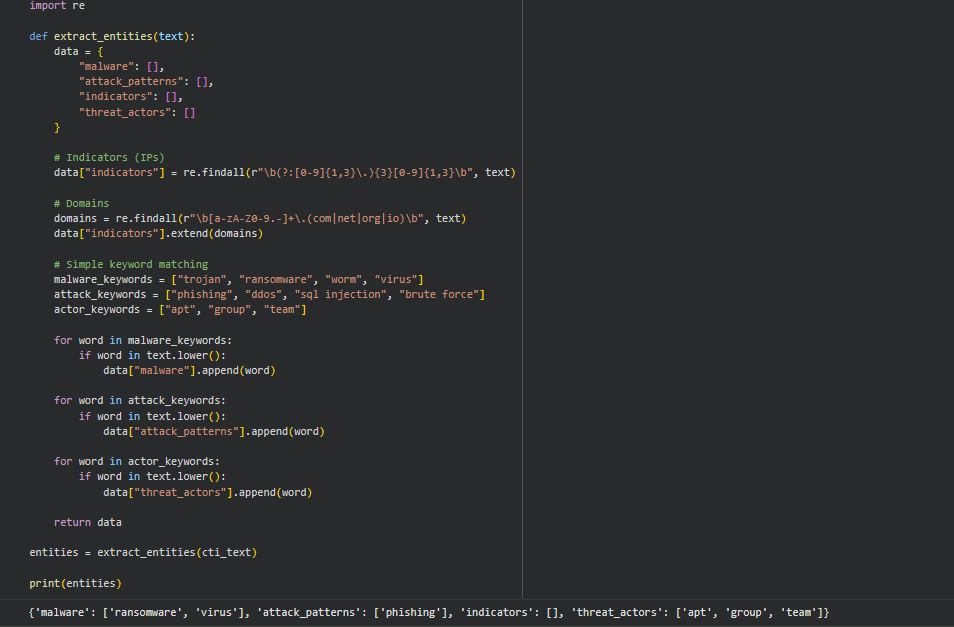Click the "attack_patterns": [] dictionary entry

146,81
